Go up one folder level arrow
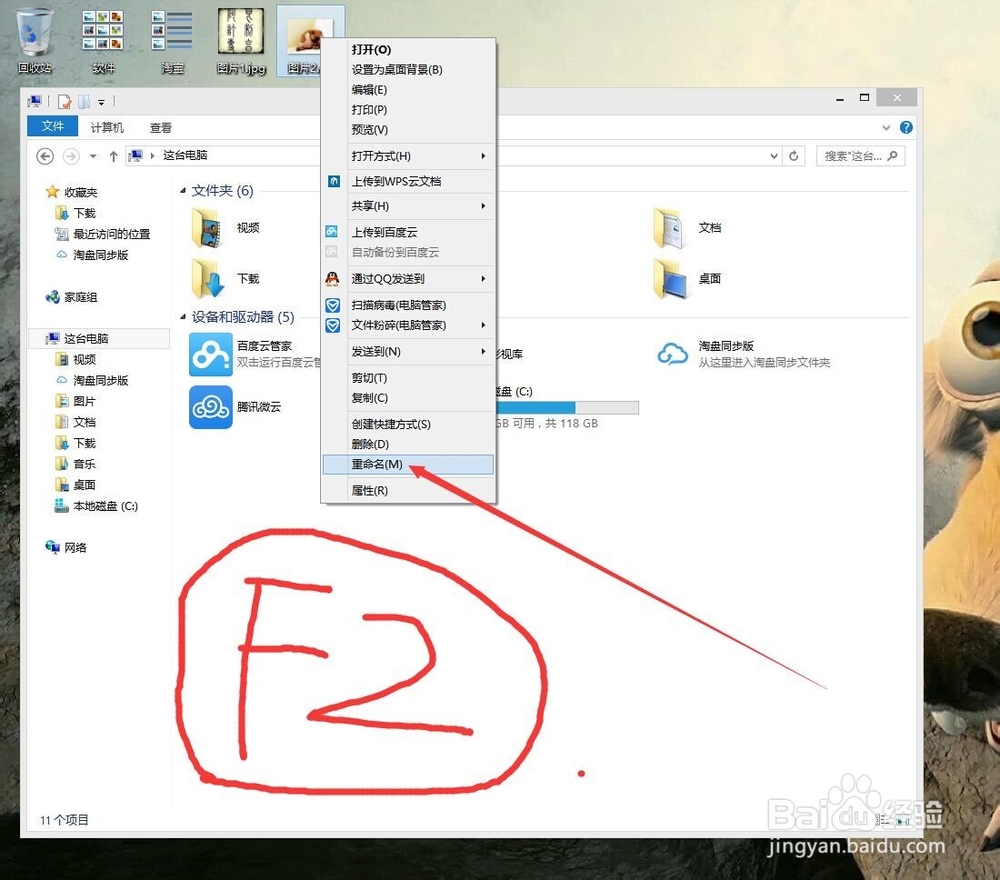The height and width of the screenshot is (880, 1000). click(x=113, y=156)
